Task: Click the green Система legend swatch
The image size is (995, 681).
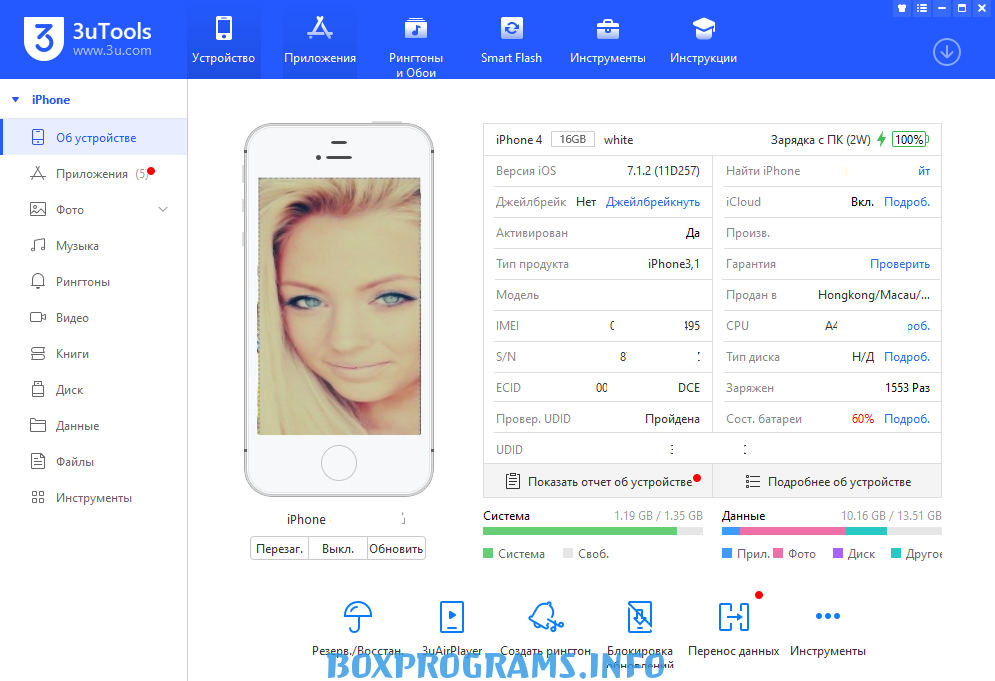Action: [488, 553]
